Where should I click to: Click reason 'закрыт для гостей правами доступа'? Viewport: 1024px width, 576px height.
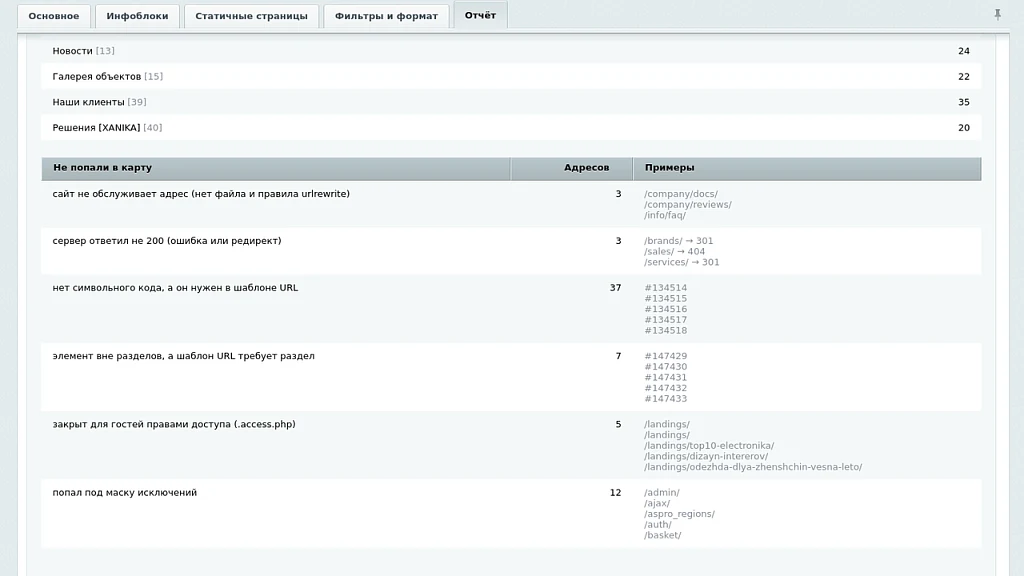coord(174,424)
